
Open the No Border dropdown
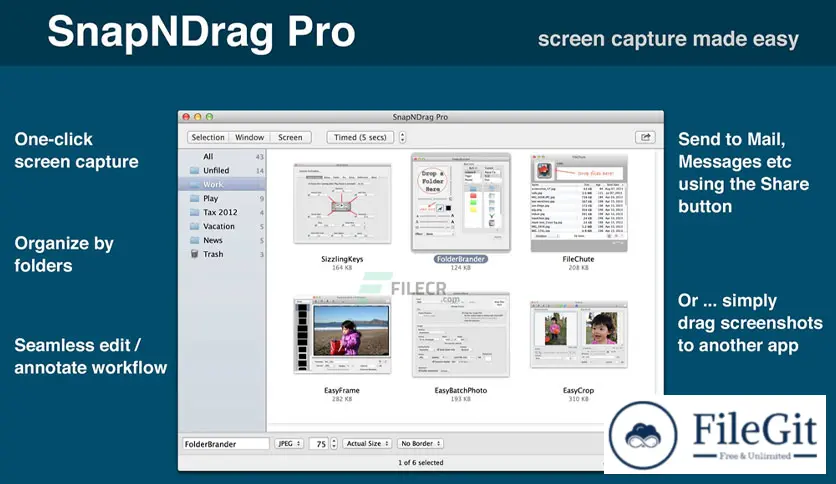[x=421, y=443]
